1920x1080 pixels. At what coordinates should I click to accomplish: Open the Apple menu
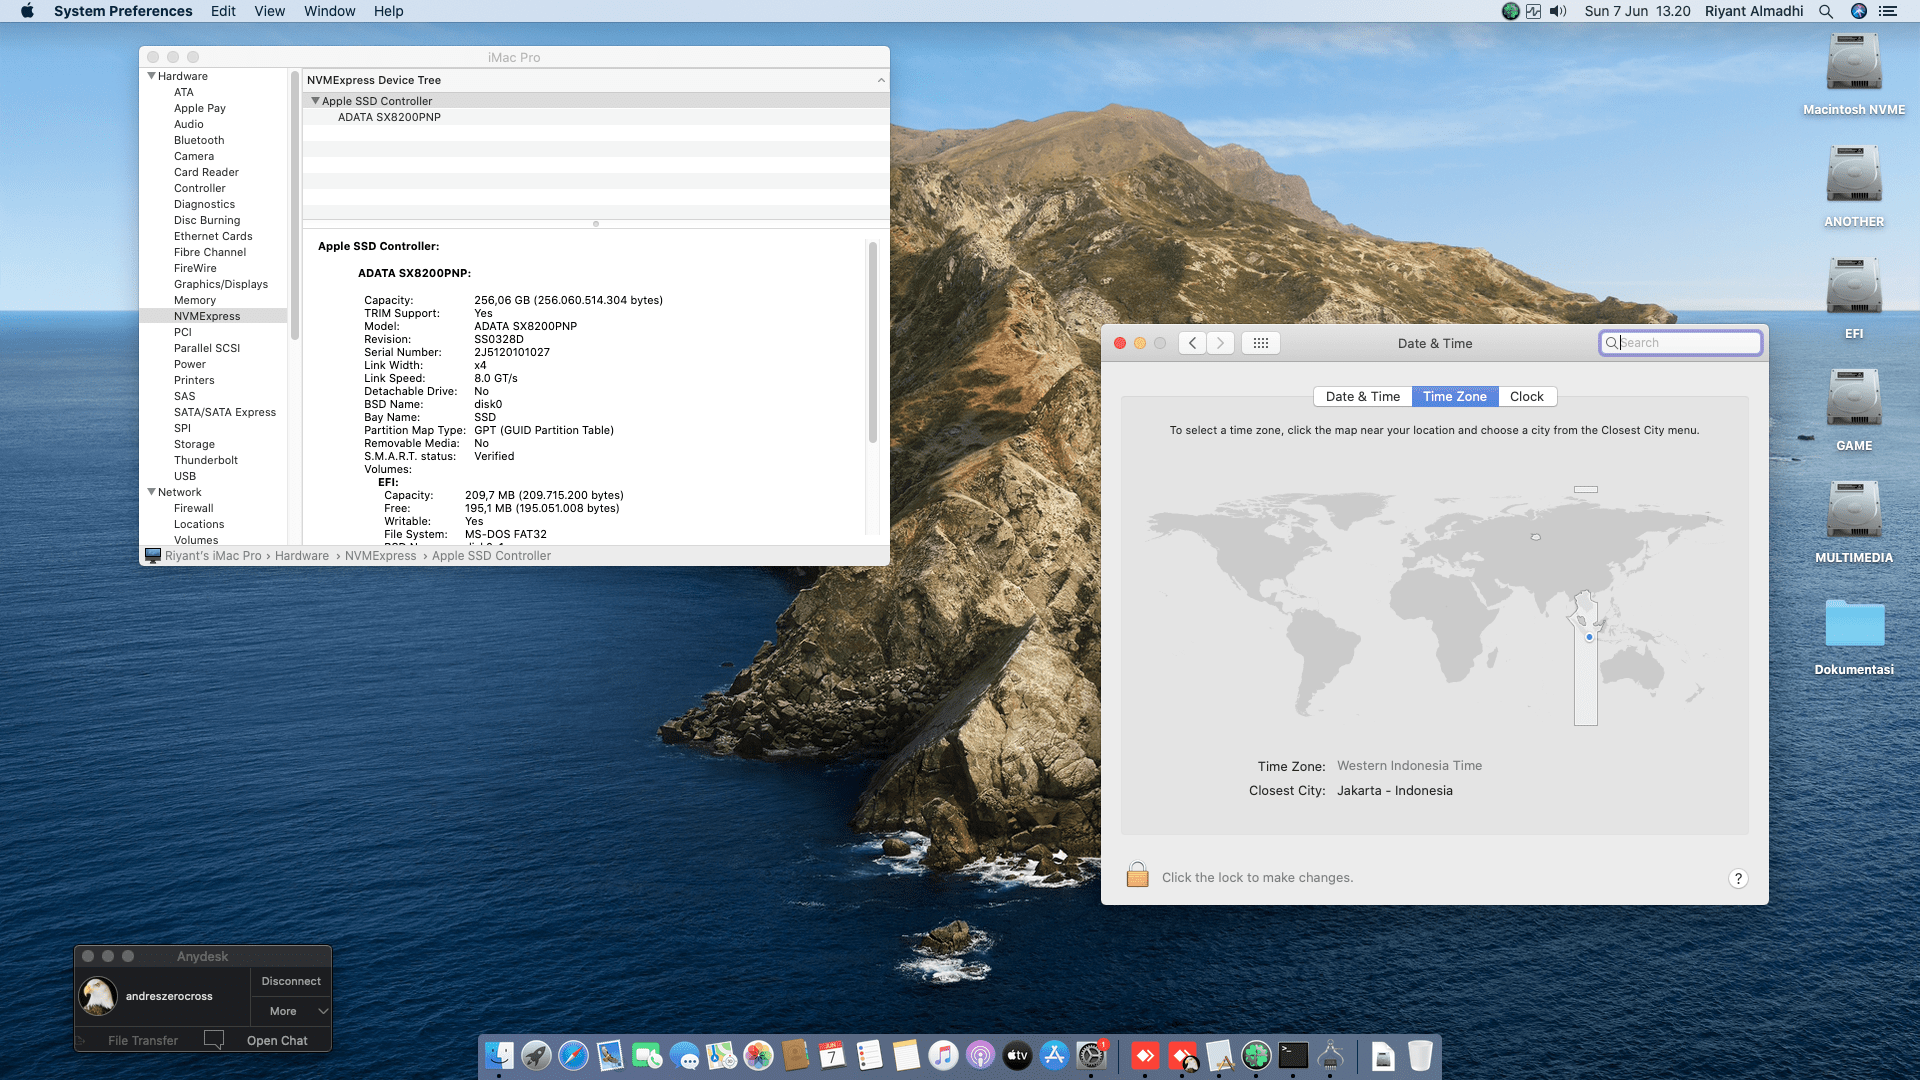point(27,11)
